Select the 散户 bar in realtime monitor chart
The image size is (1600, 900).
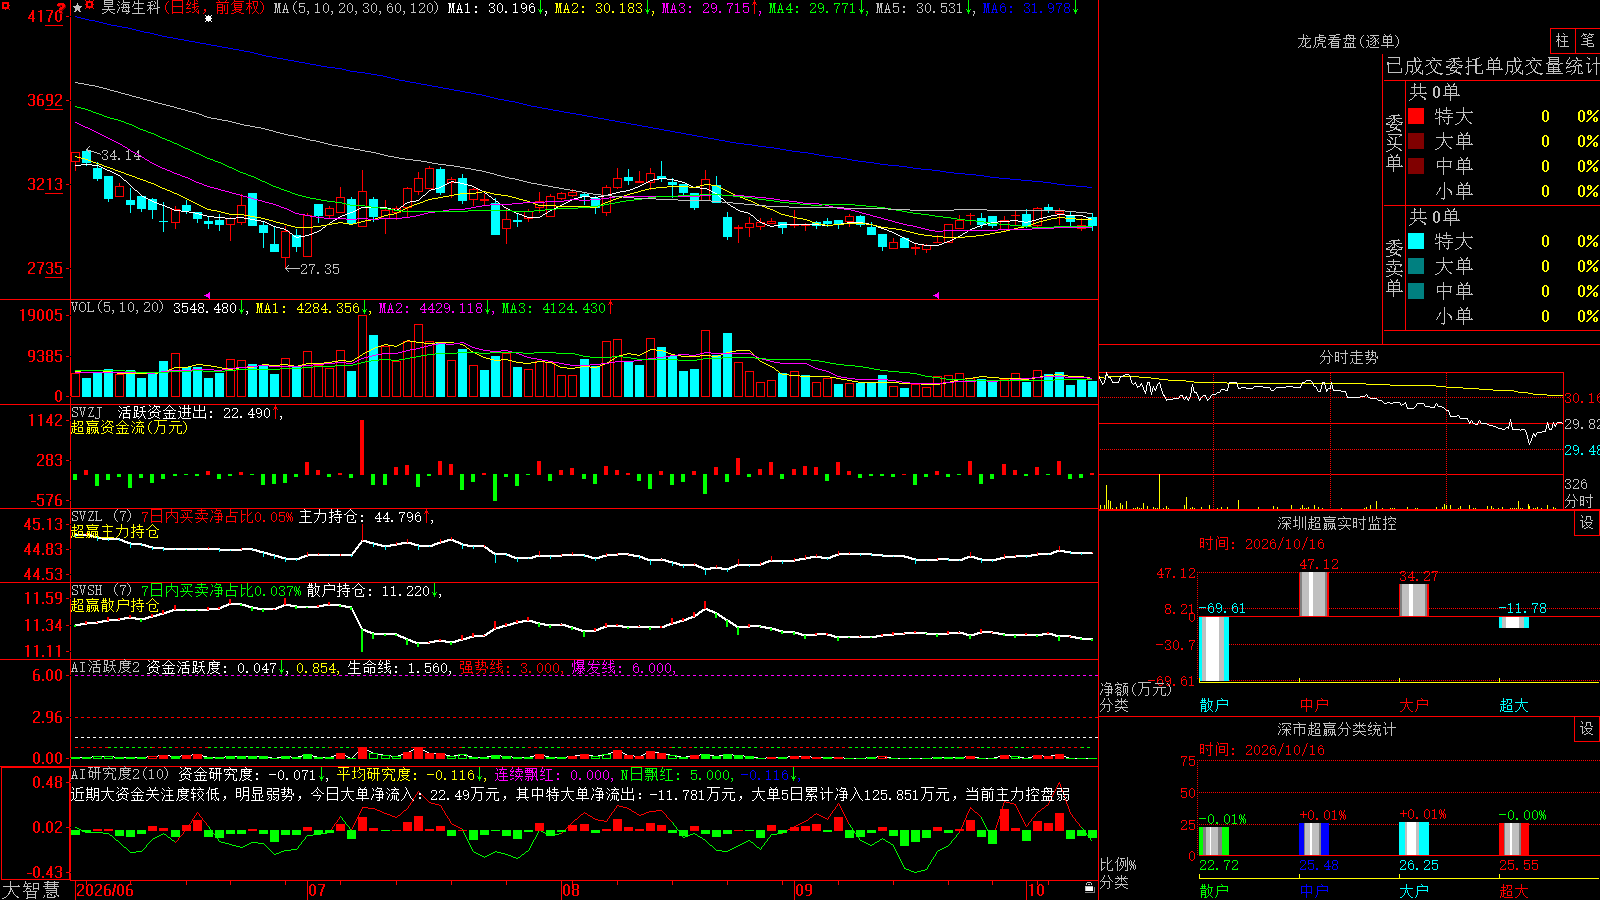pyautogui.click(x=1214, y=649)
